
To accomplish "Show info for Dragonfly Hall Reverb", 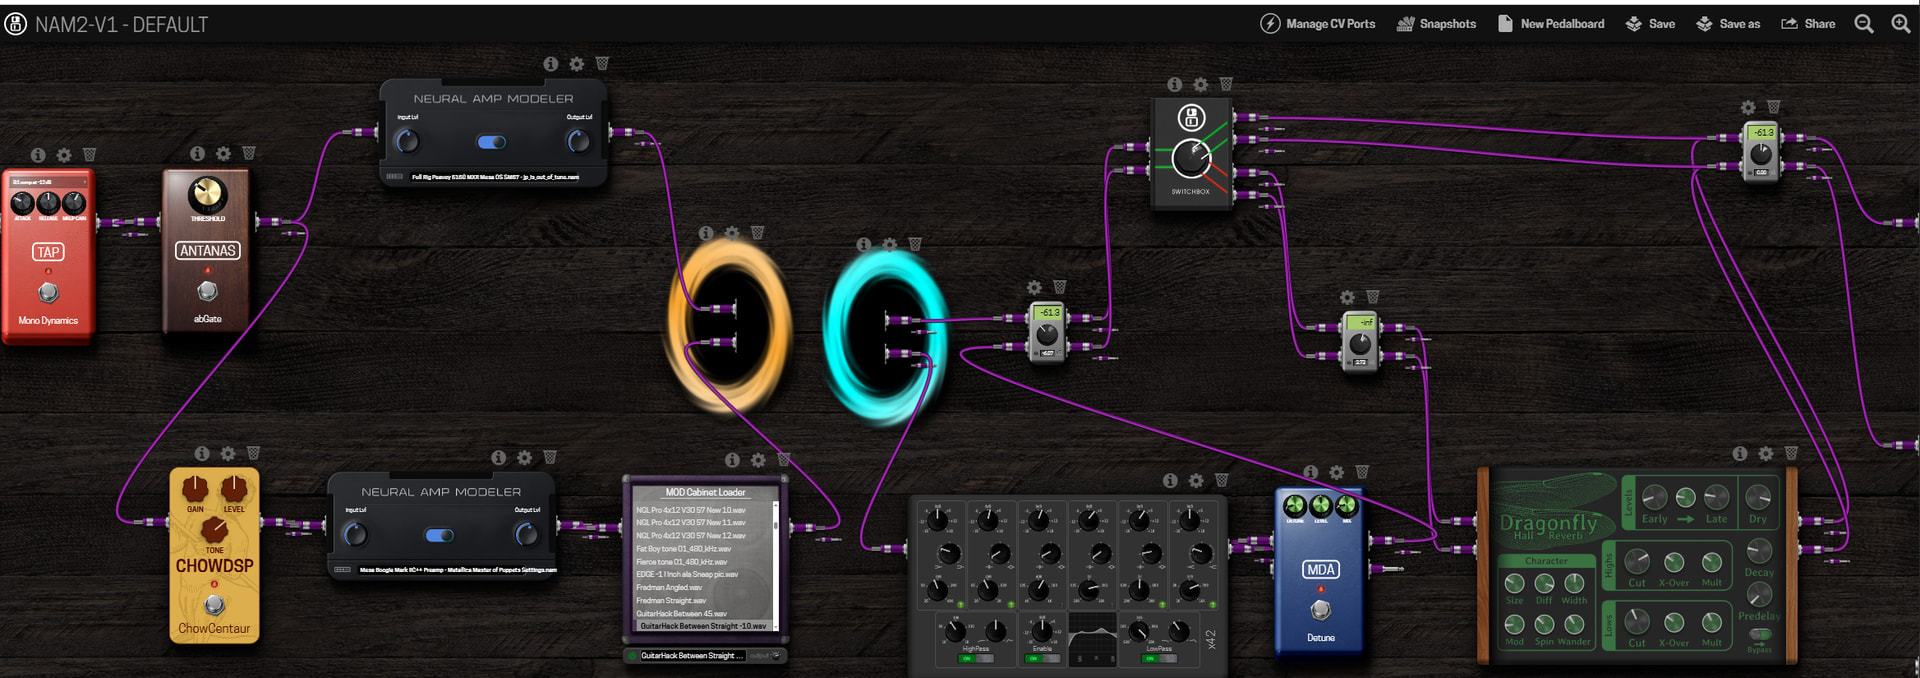I will [1740, 454].
